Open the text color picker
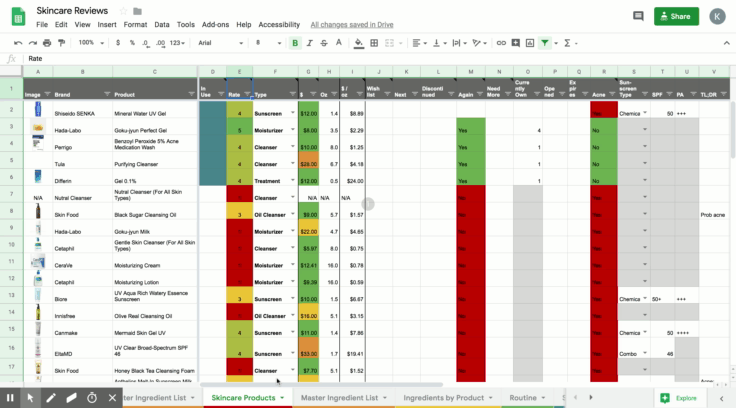The height and width of the screenshot is (408, 736). point(338,43)
